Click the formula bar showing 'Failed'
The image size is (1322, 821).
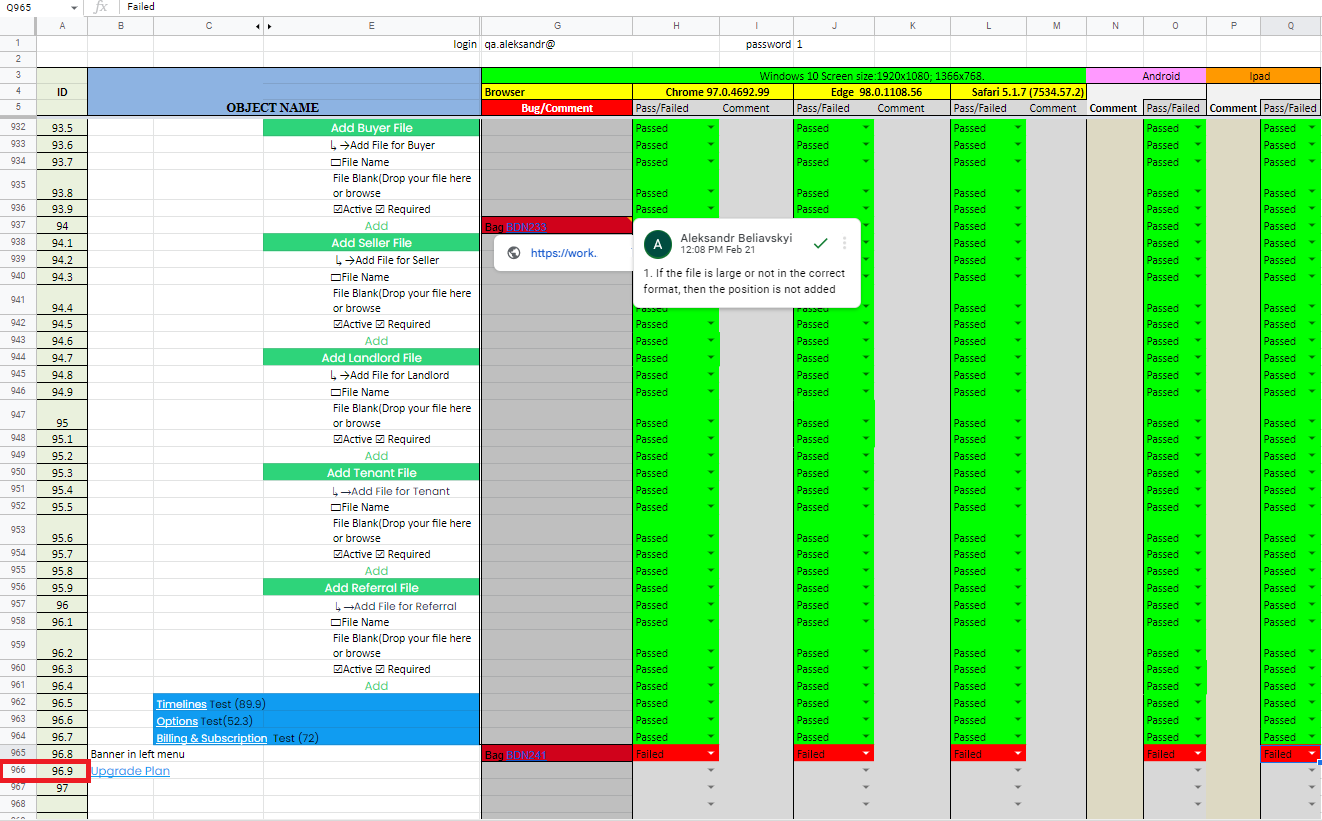click(x=720, y=7)
